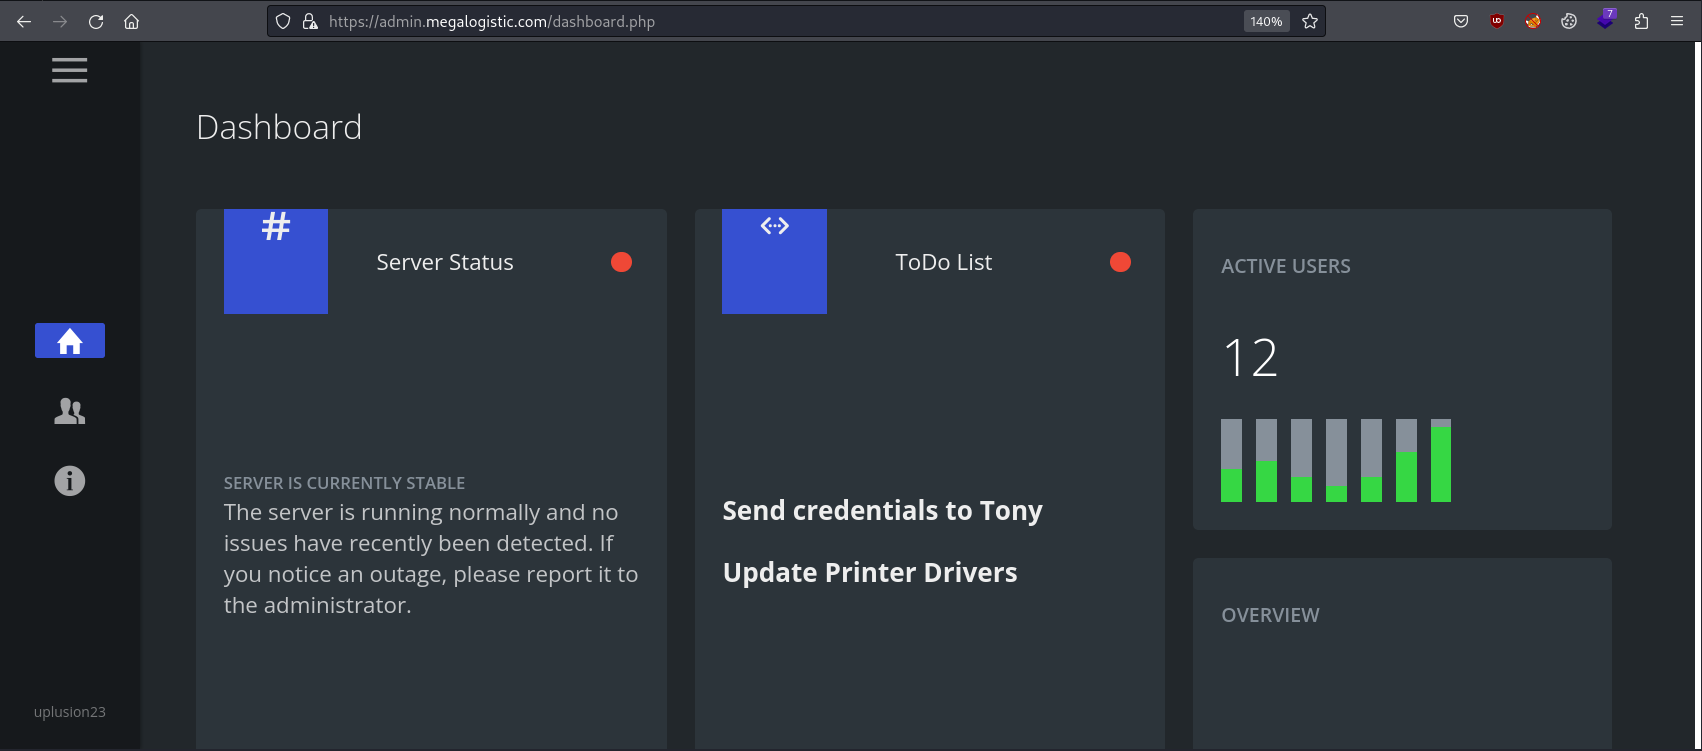This screenshot has width=1702, height=751.
Task: Open the Users sidebar icon
Action: point(70,411)
